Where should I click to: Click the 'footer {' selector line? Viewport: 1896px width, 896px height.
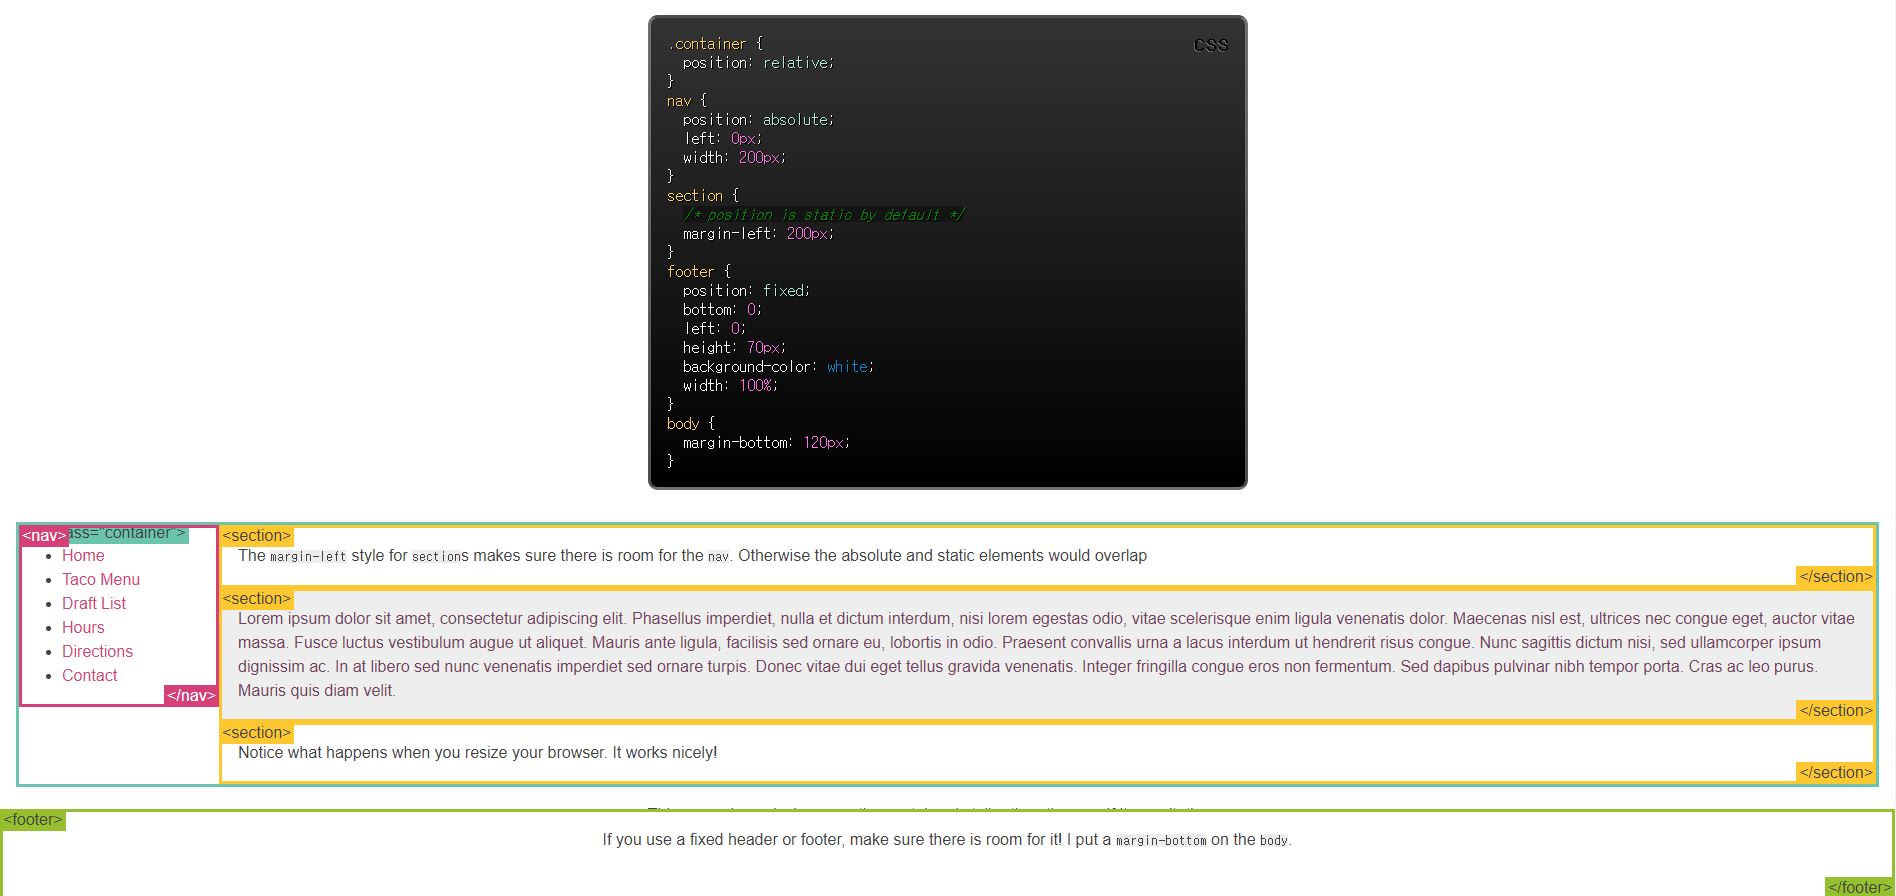(x=699, y=272)
